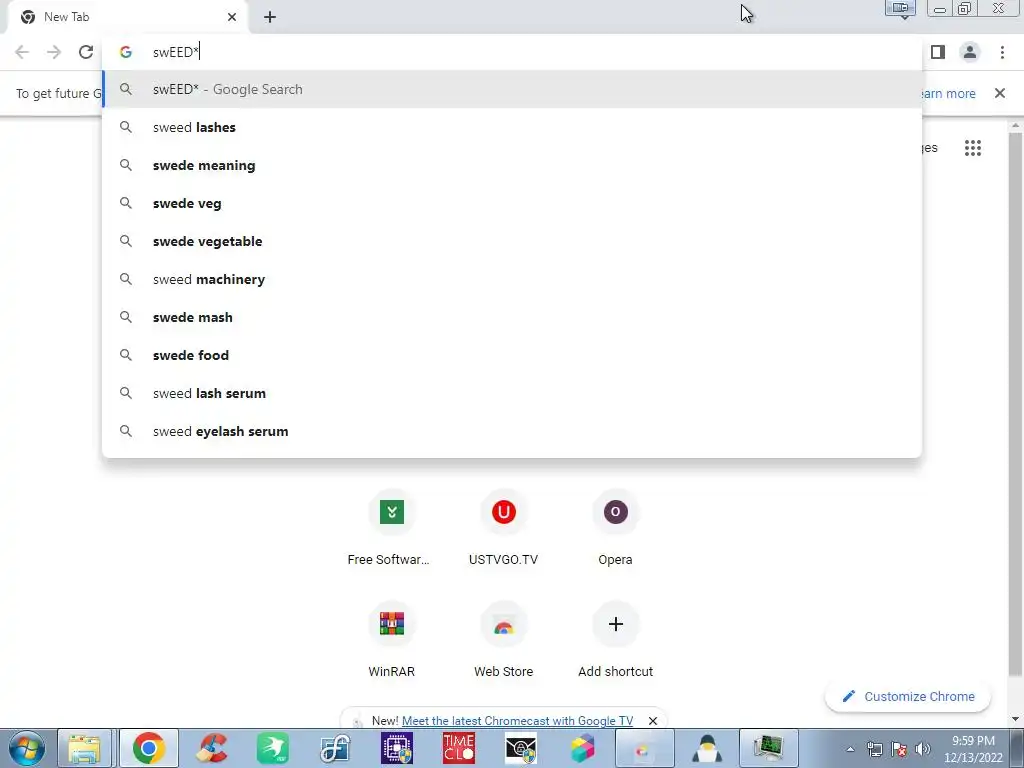The image size is (1024, 768).
Task: Open the Web Store shortcut
Action: tap(504, 640)
